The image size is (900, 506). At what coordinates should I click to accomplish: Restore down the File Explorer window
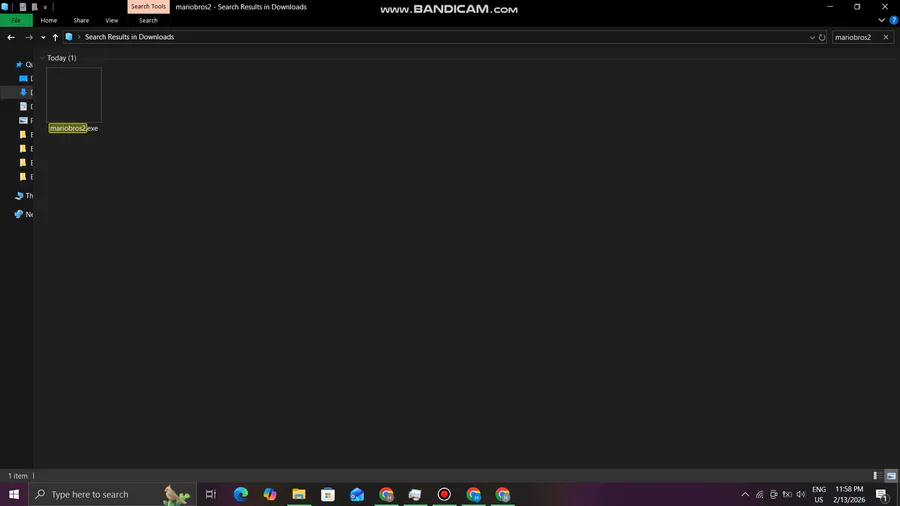pos(857,7)
